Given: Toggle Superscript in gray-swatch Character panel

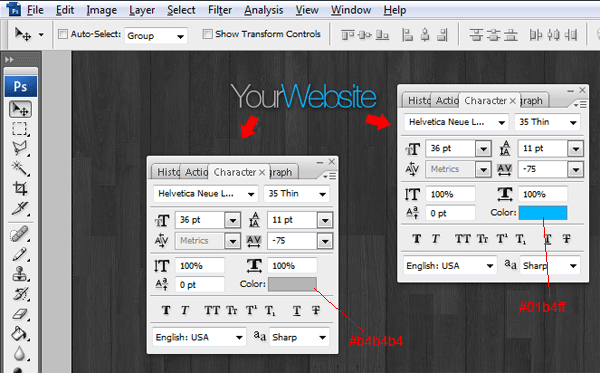Looking at the screenshot, I should (251, 310).
